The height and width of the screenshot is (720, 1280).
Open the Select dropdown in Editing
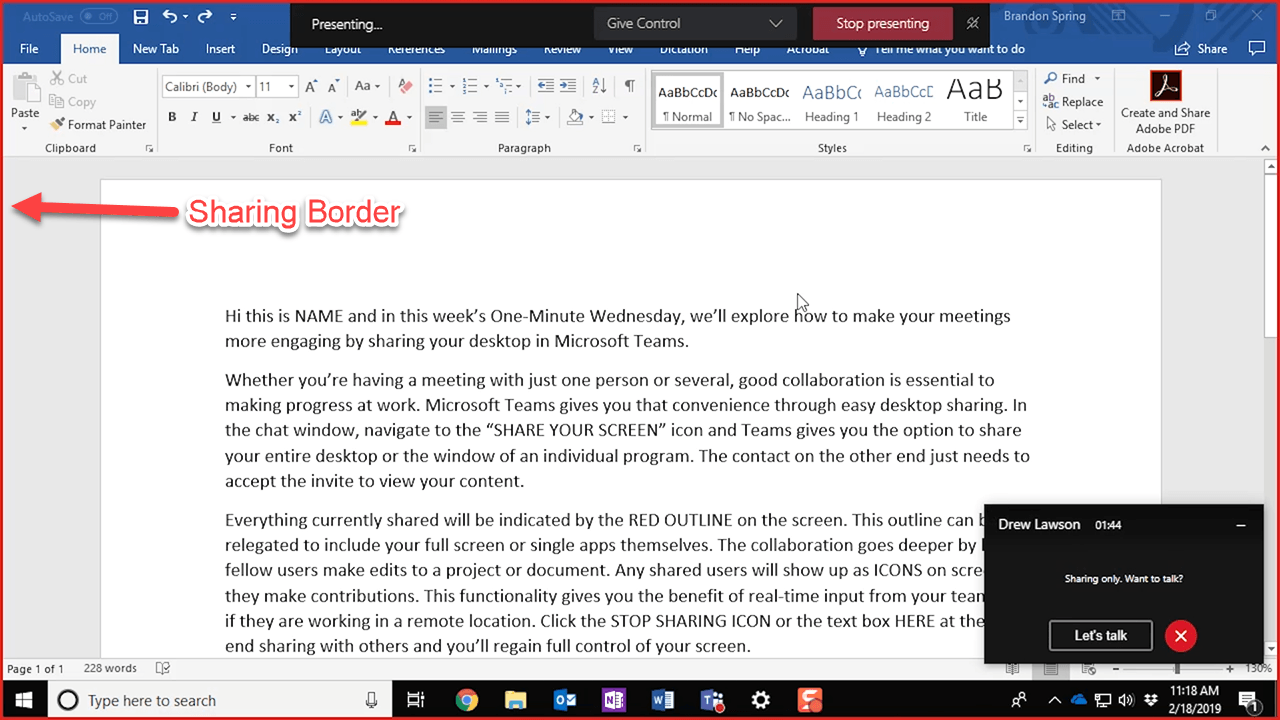[1073, 125]
